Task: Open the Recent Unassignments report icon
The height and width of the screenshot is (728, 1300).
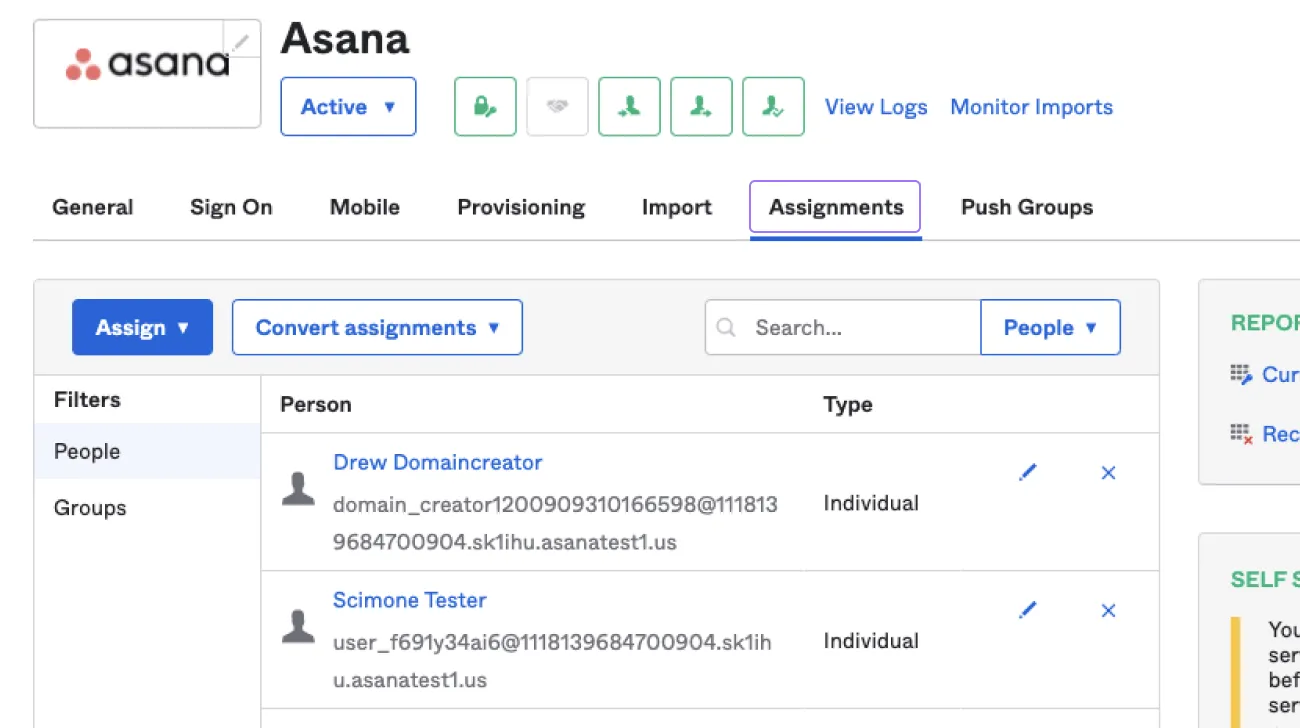Action: [x=1241, y=434]
